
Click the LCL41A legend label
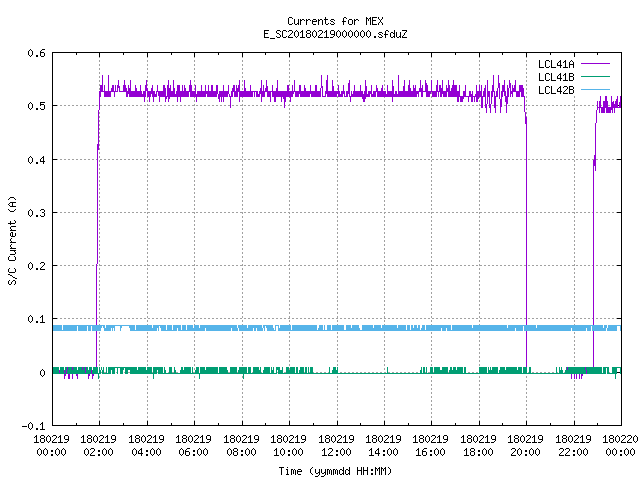(556, 64)
